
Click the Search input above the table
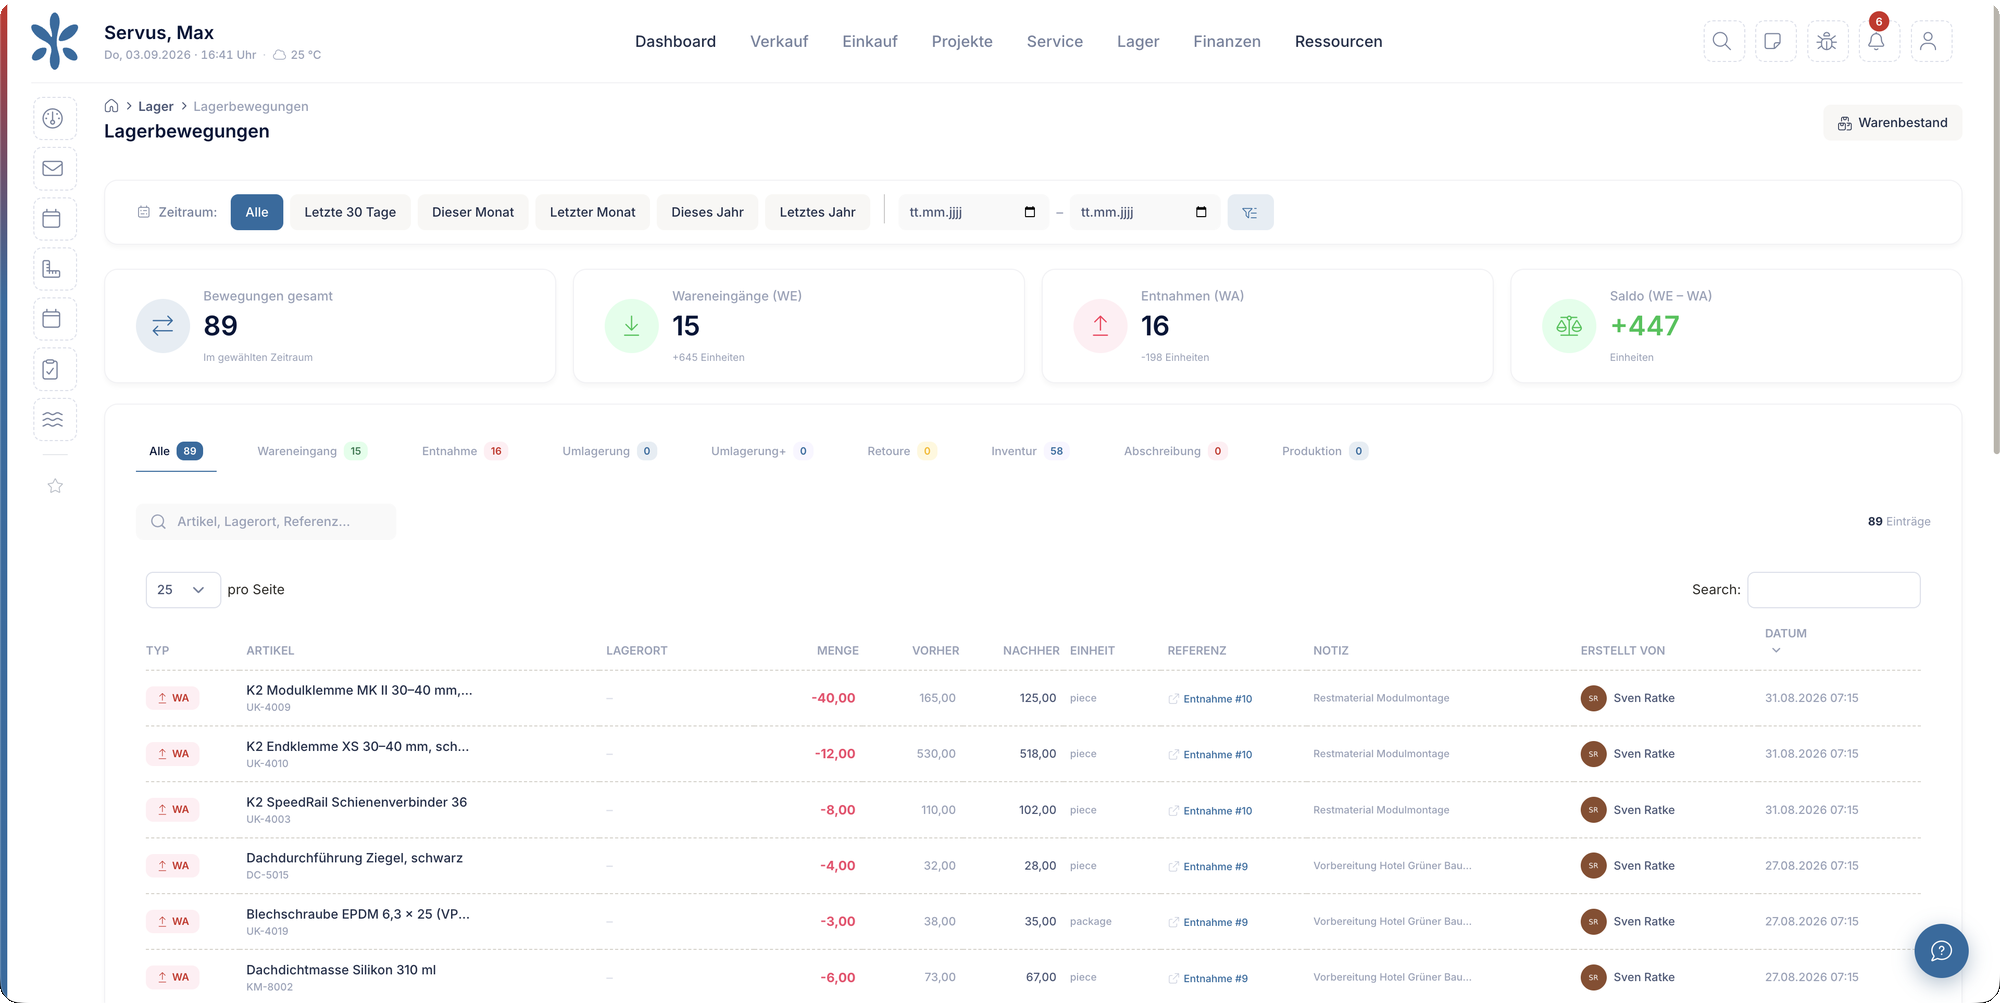click(1834, 590)
